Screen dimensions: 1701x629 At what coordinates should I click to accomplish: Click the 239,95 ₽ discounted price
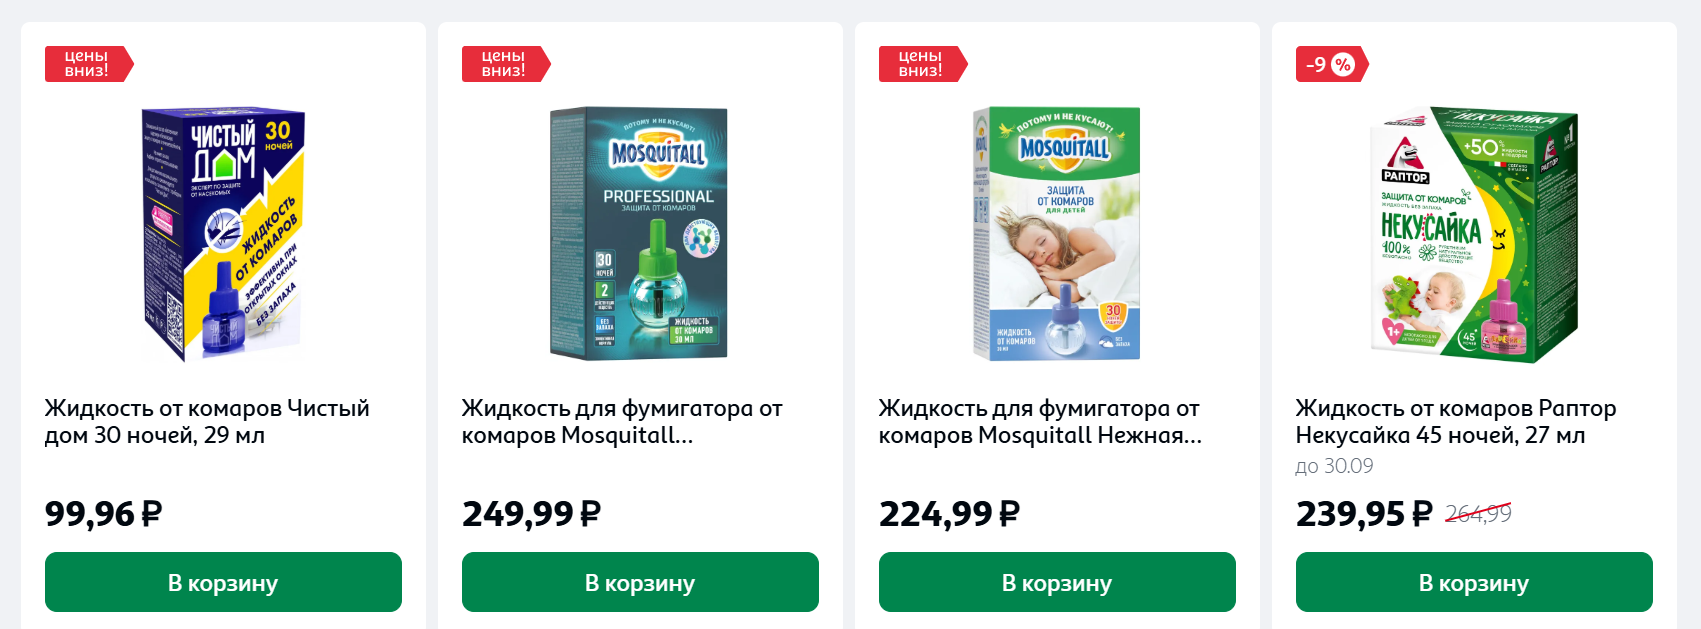(x=1364, y=514)
